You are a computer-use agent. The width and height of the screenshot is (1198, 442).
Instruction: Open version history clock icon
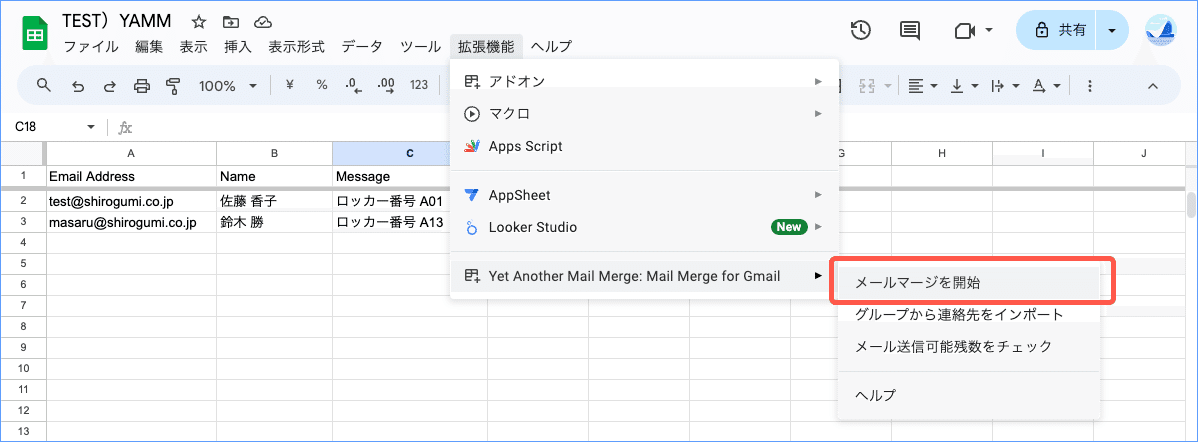click(x=861, y=31)
